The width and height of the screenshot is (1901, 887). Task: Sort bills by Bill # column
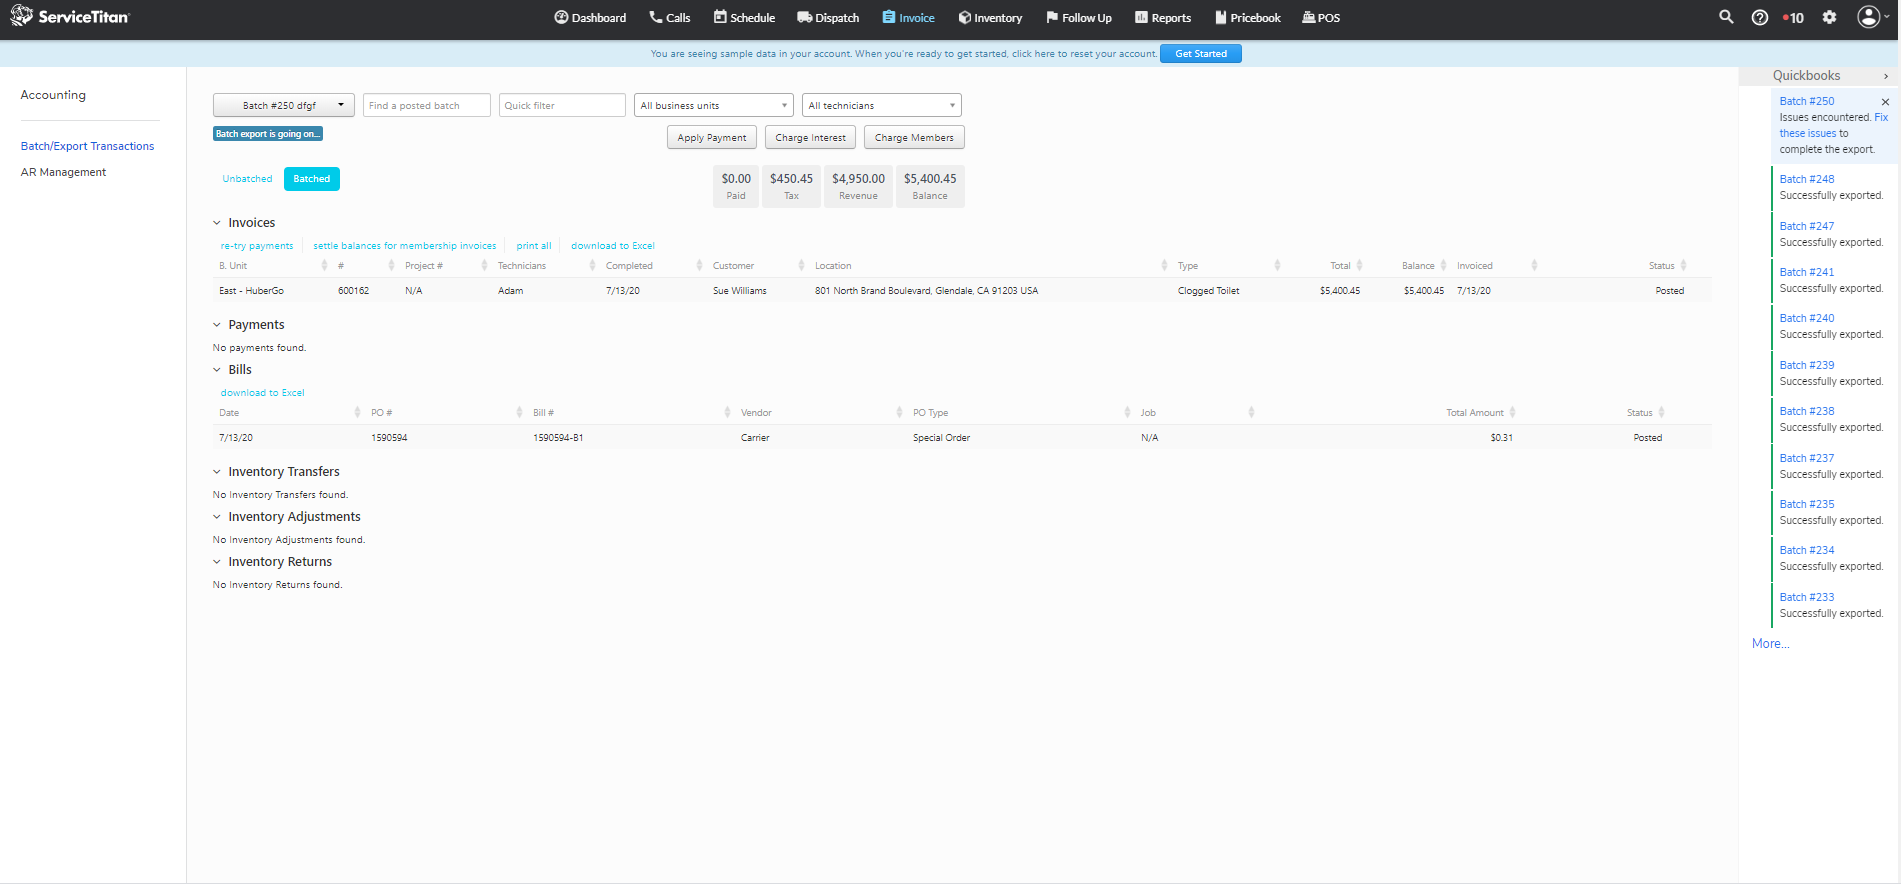tap(727, 413)
